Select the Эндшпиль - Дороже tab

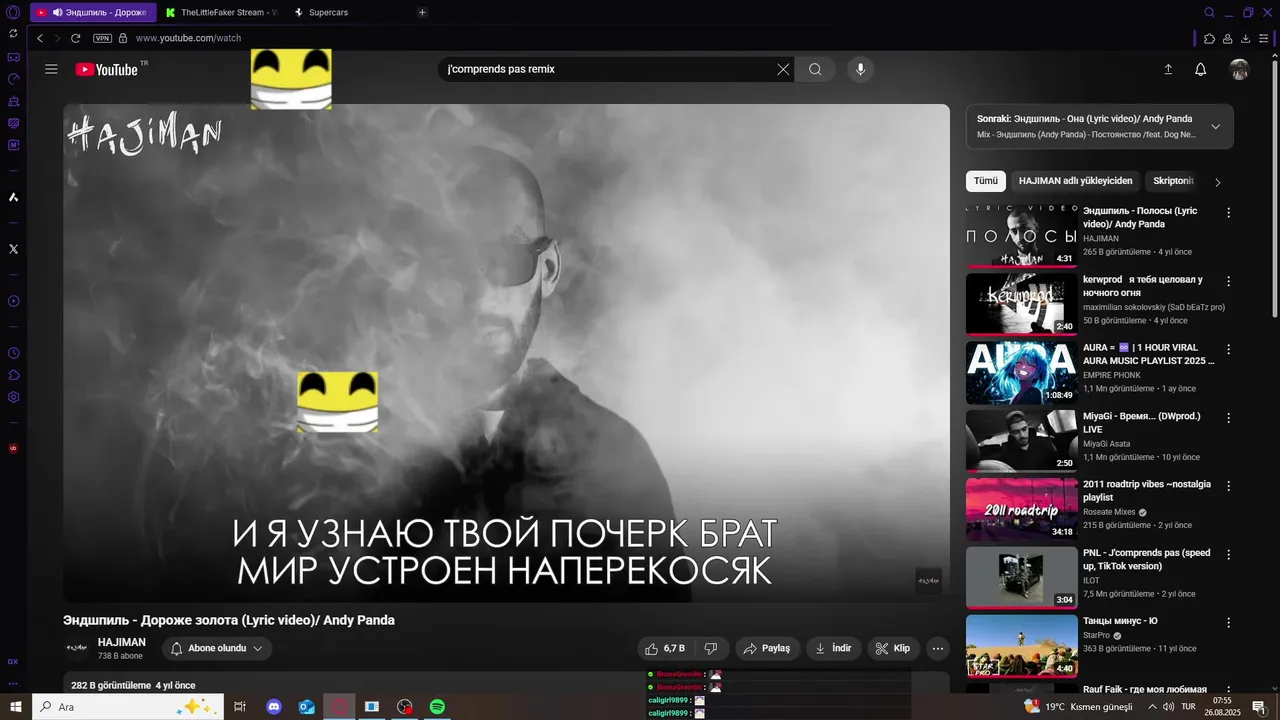coord(94,12)
